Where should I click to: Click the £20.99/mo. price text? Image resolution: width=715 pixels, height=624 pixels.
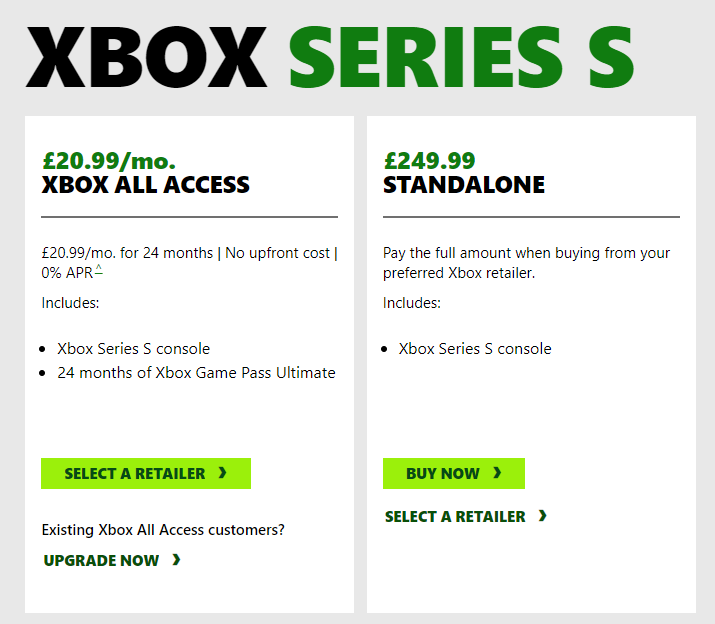tap(109, 160)
